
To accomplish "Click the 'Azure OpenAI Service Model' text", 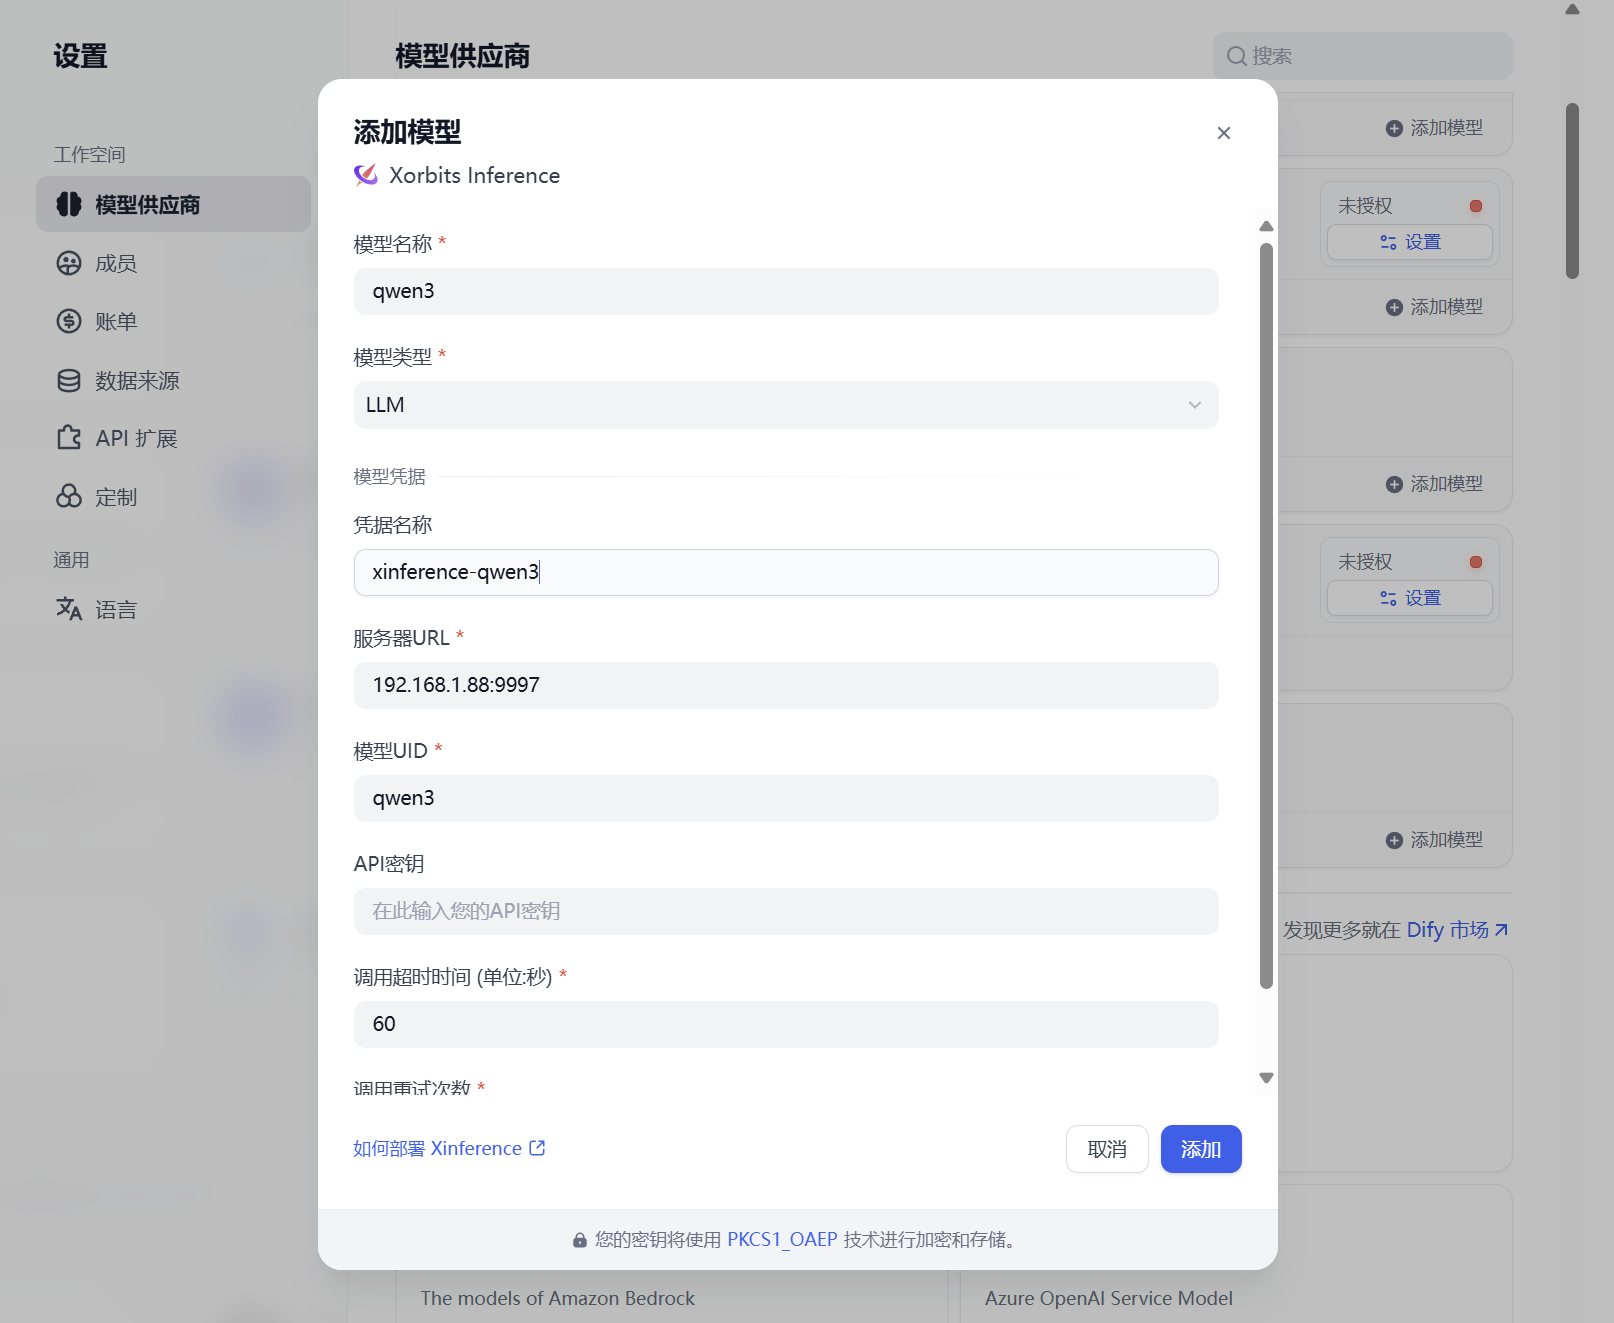I will [1108, 1298].
